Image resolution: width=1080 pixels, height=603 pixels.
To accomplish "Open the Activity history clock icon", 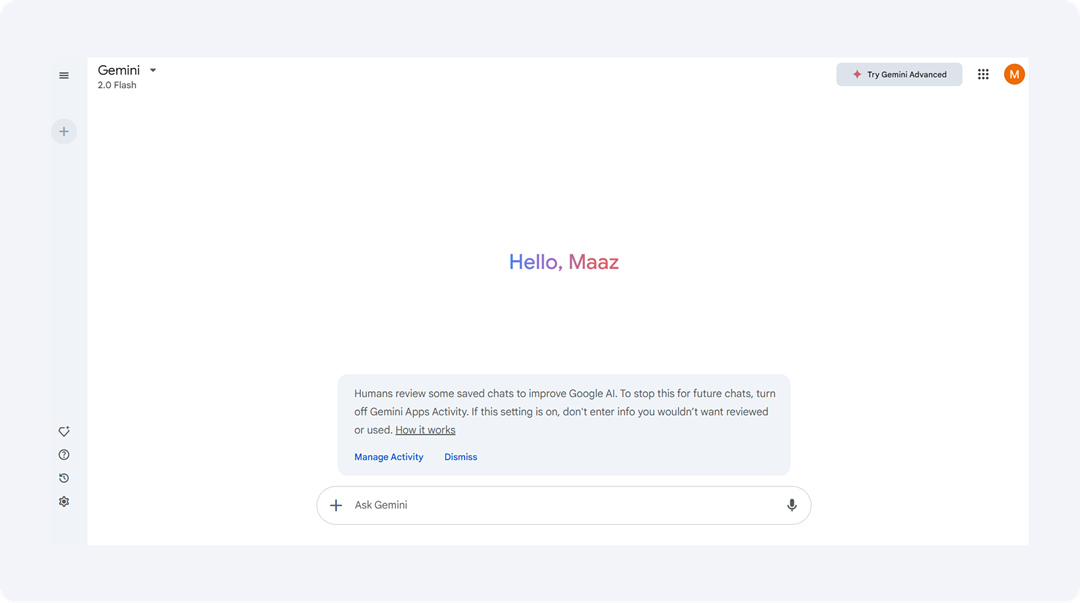I will (64, 478).
